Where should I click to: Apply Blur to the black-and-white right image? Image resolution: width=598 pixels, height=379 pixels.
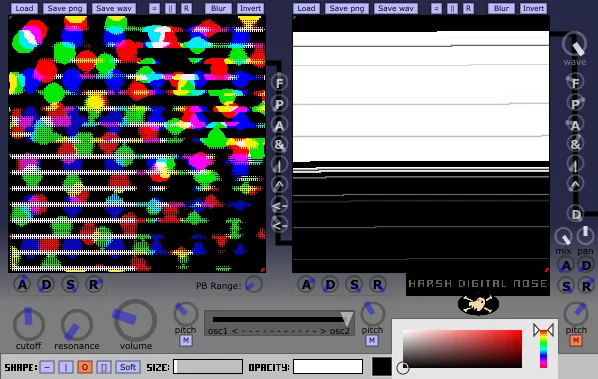[501, 8]
